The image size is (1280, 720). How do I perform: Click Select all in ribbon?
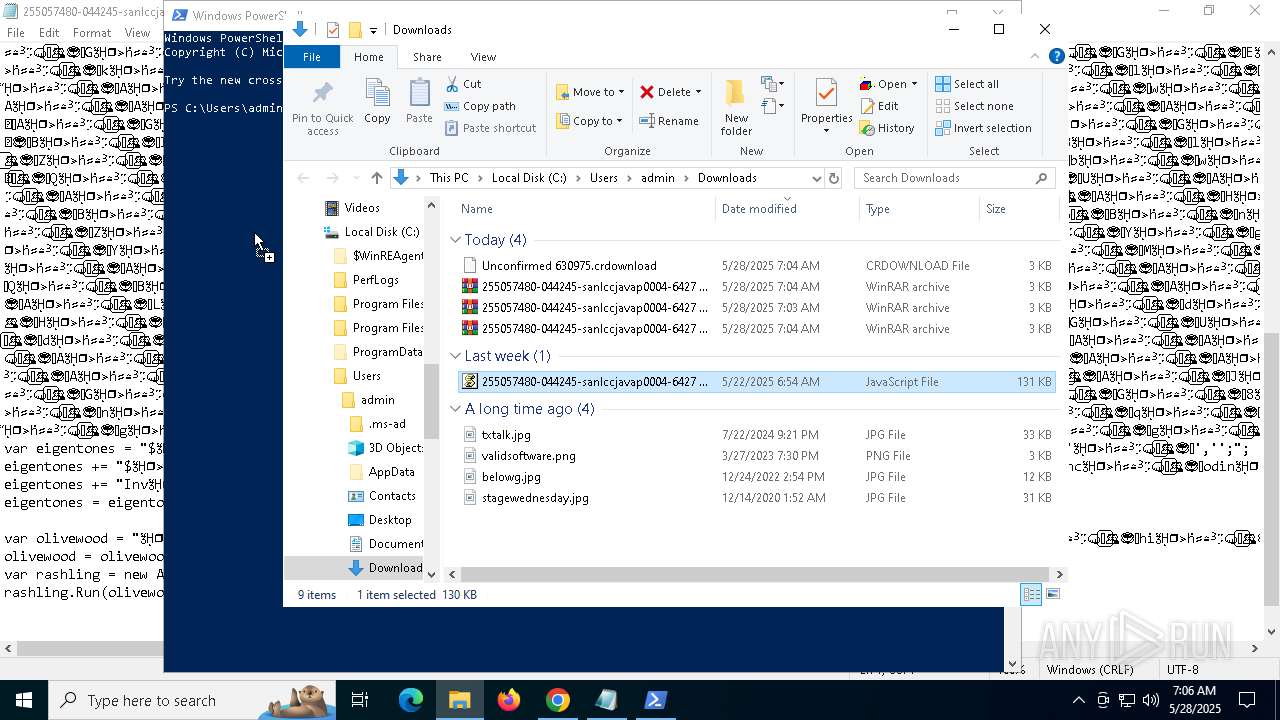pyautogui.click(x=967, y=84)
